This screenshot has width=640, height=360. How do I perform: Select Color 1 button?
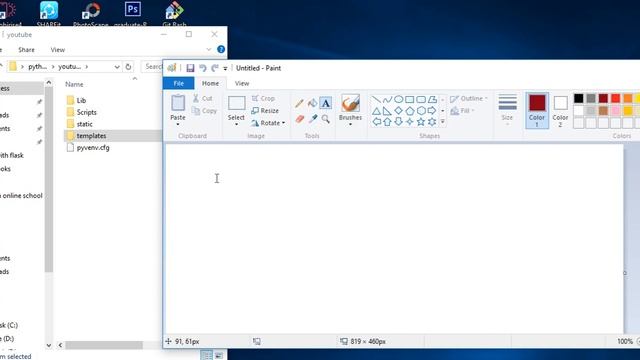537,111
